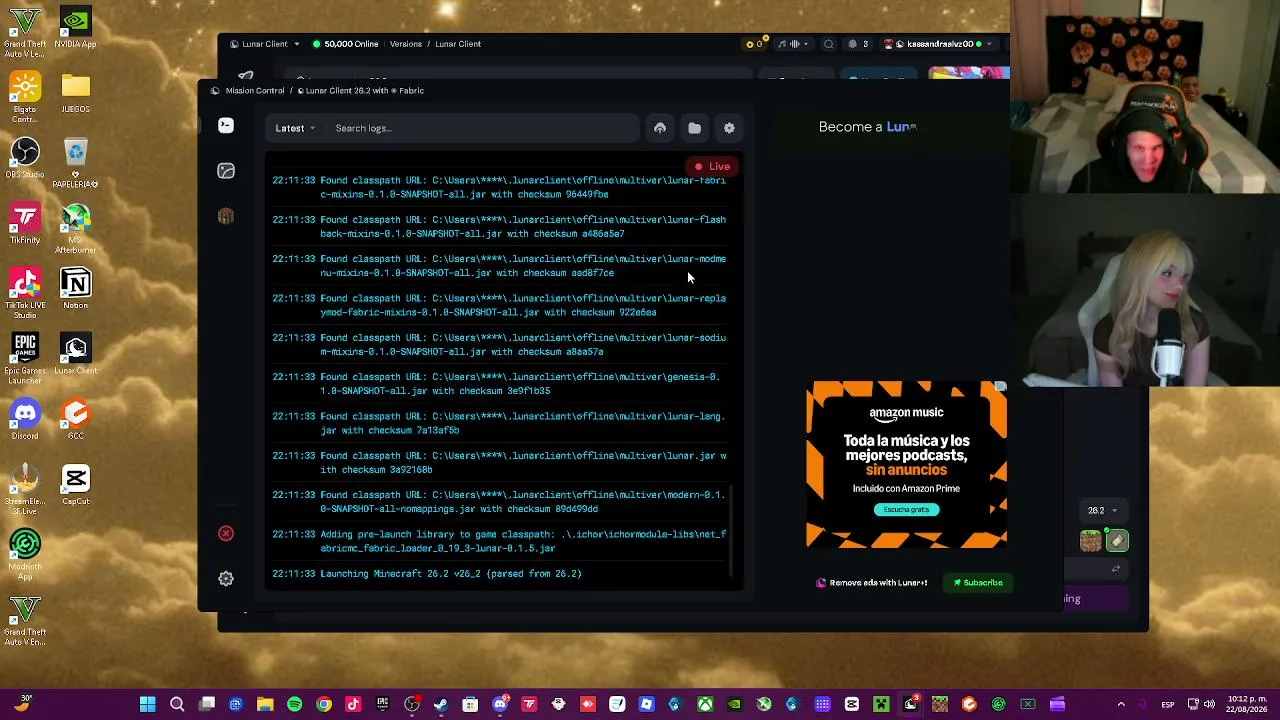Open OBS Studio desktop shortcut

pyautogui.click(x=25, y=158)
